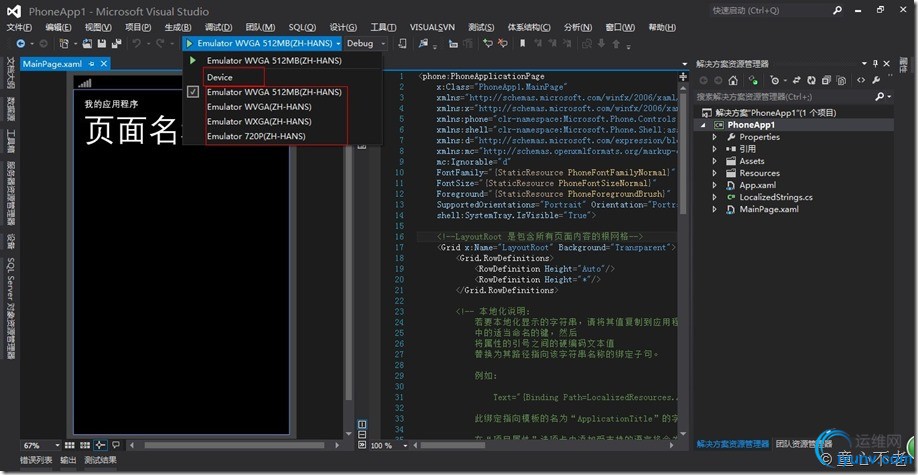
Task: Click the Undo icon in the toolbar
Action: click(134, 44)
